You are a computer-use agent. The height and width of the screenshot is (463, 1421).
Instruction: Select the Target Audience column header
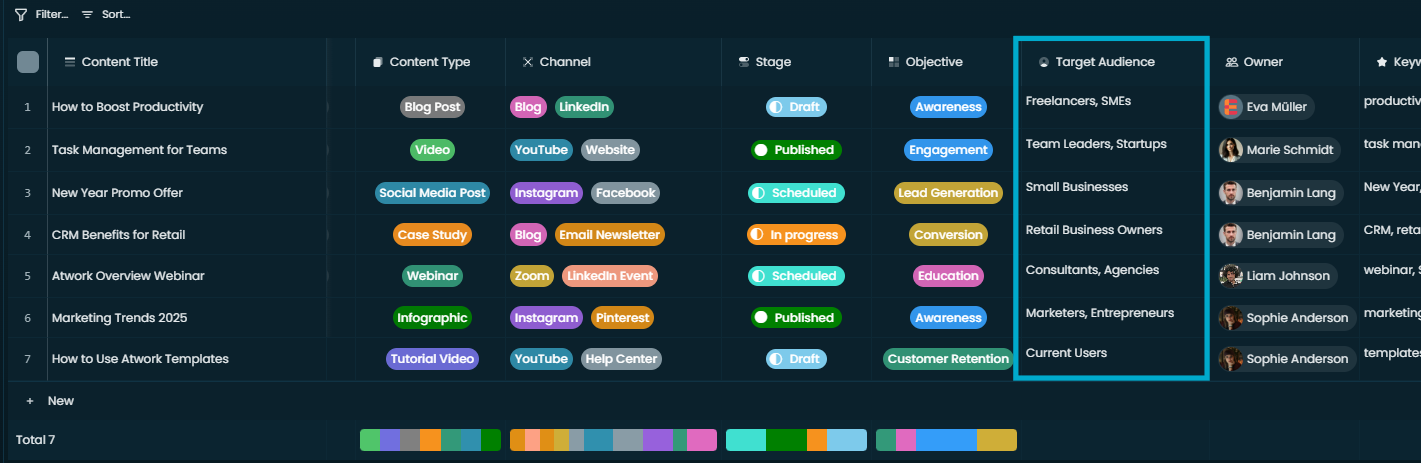point(1111,62)
